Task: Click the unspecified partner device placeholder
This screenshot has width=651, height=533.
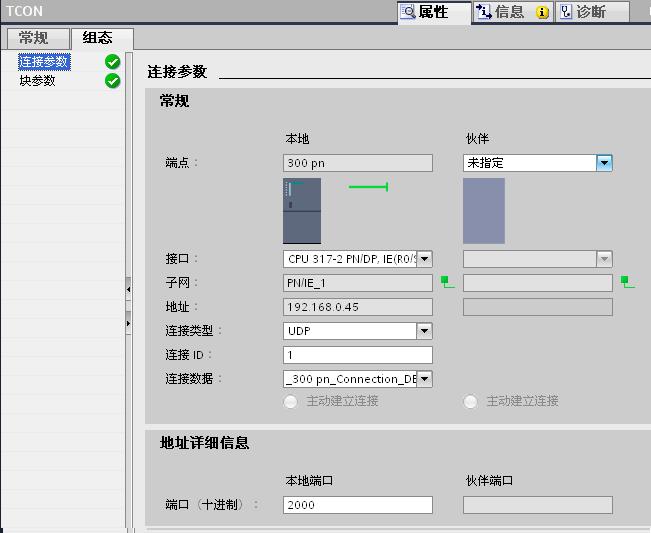Action: 484,211
